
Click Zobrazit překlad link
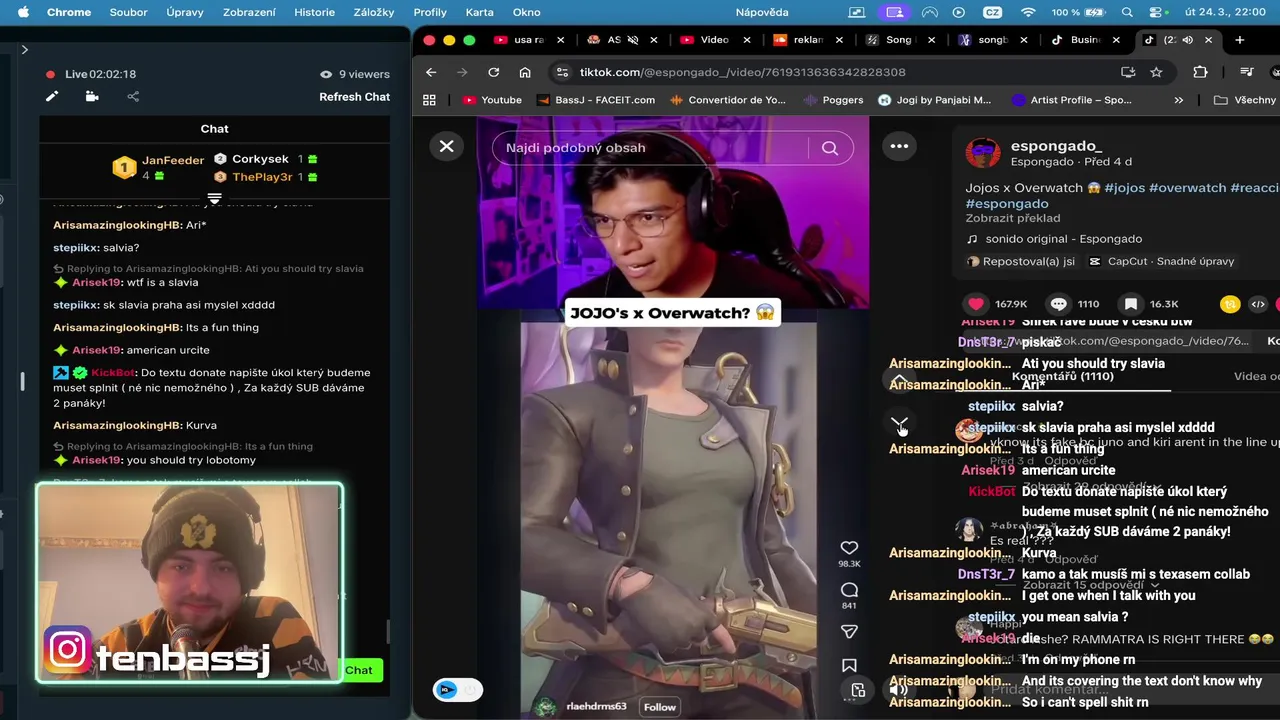tap(1012, 218)
